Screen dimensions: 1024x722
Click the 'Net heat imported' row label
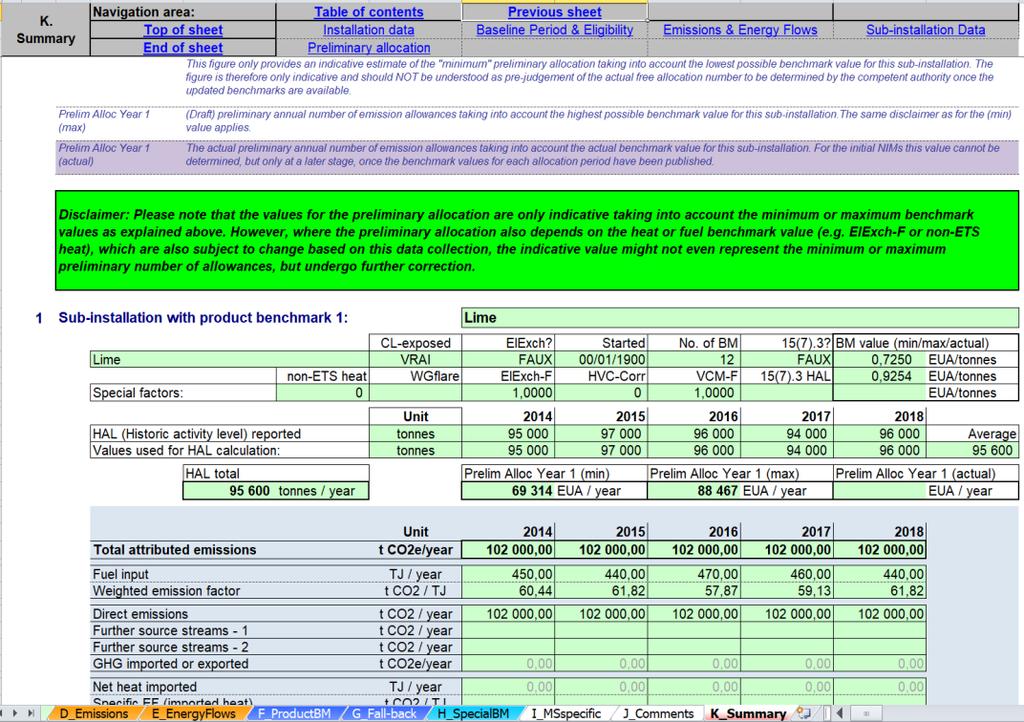(144, 687)
